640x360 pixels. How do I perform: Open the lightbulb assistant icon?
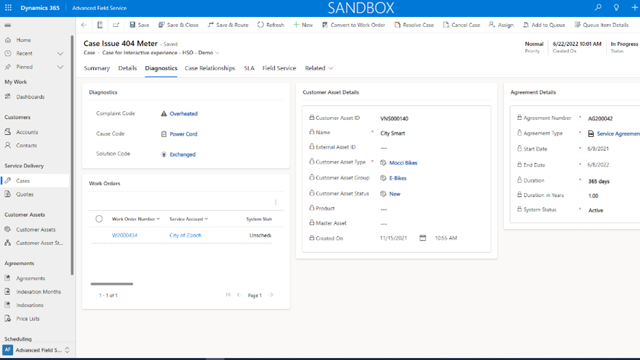616,7
